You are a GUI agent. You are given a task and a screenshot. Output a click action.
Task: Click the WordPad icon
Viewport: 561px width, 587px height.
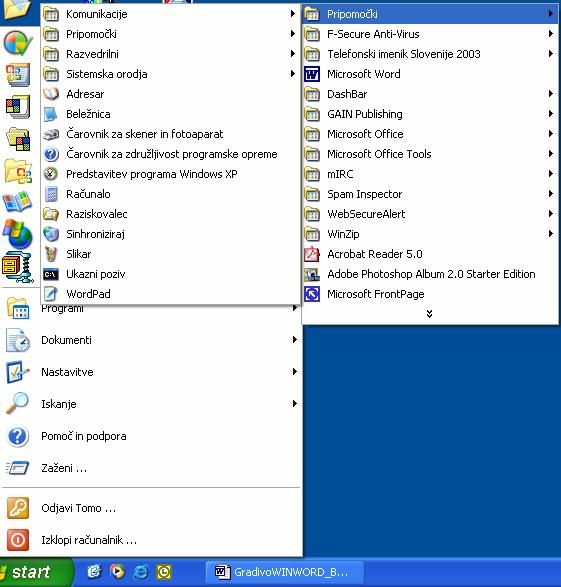[51, 294]
